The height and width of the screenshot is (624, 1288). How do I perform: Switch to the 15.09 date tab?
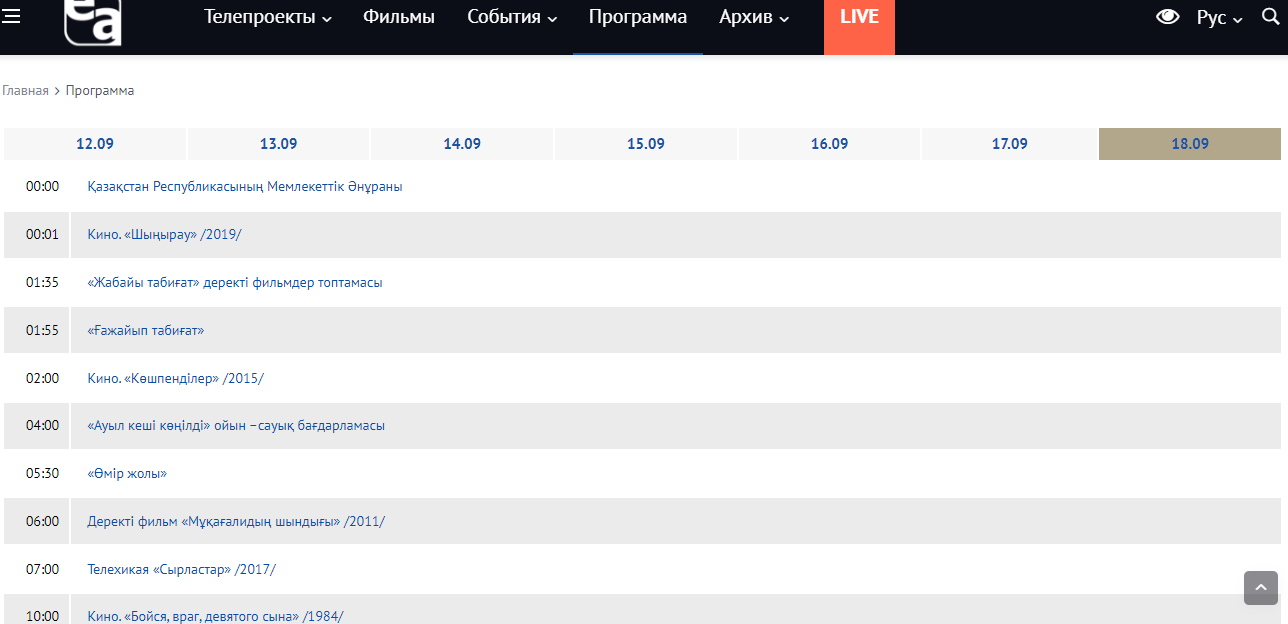(x=646, y=144)
